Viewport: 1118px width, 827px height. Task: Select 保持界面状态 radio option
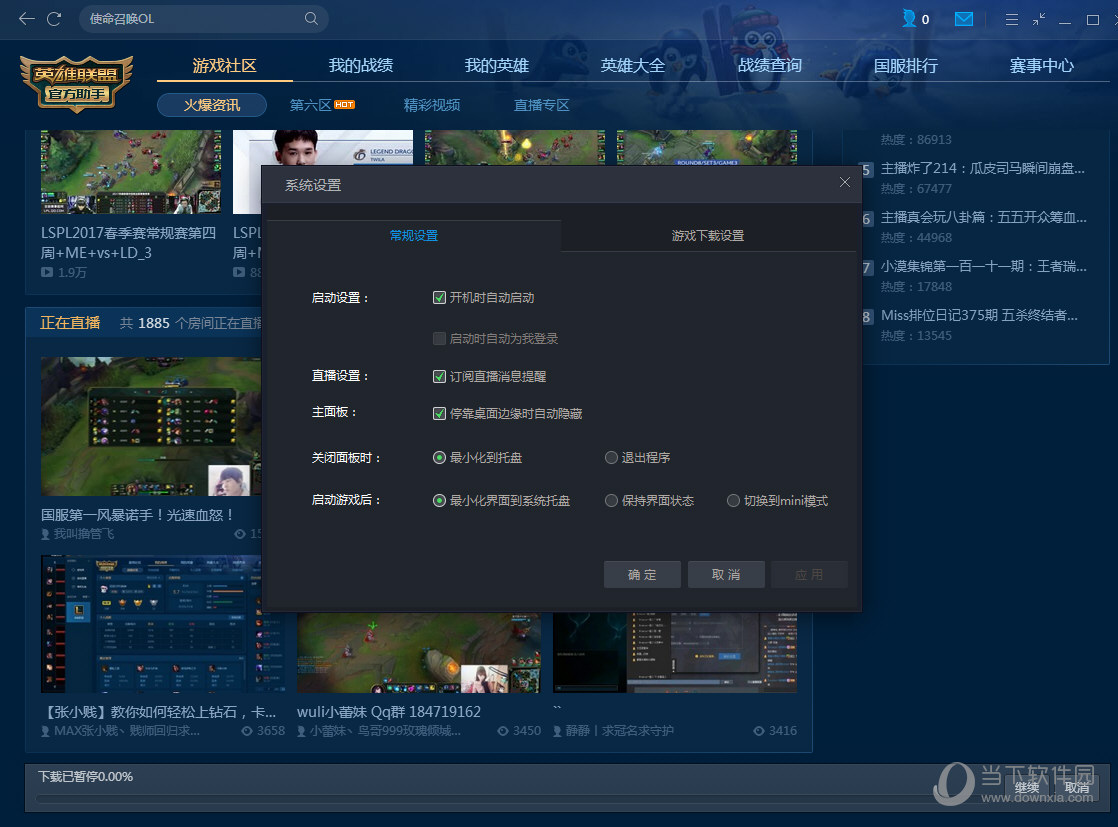(x=611, y=501)
